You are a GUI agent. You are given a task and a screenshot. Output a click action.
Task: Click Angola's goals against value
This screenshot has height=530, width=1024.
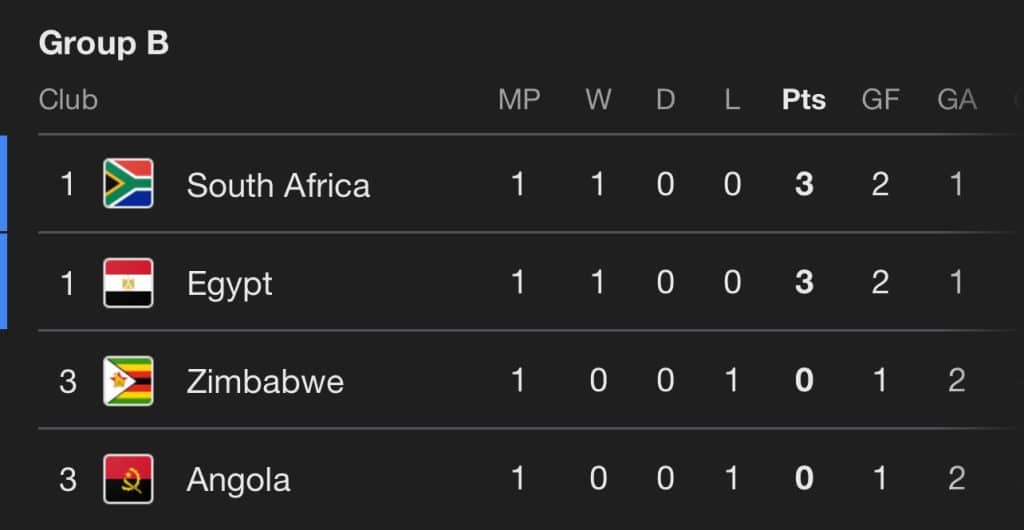(x=957, y=479)
